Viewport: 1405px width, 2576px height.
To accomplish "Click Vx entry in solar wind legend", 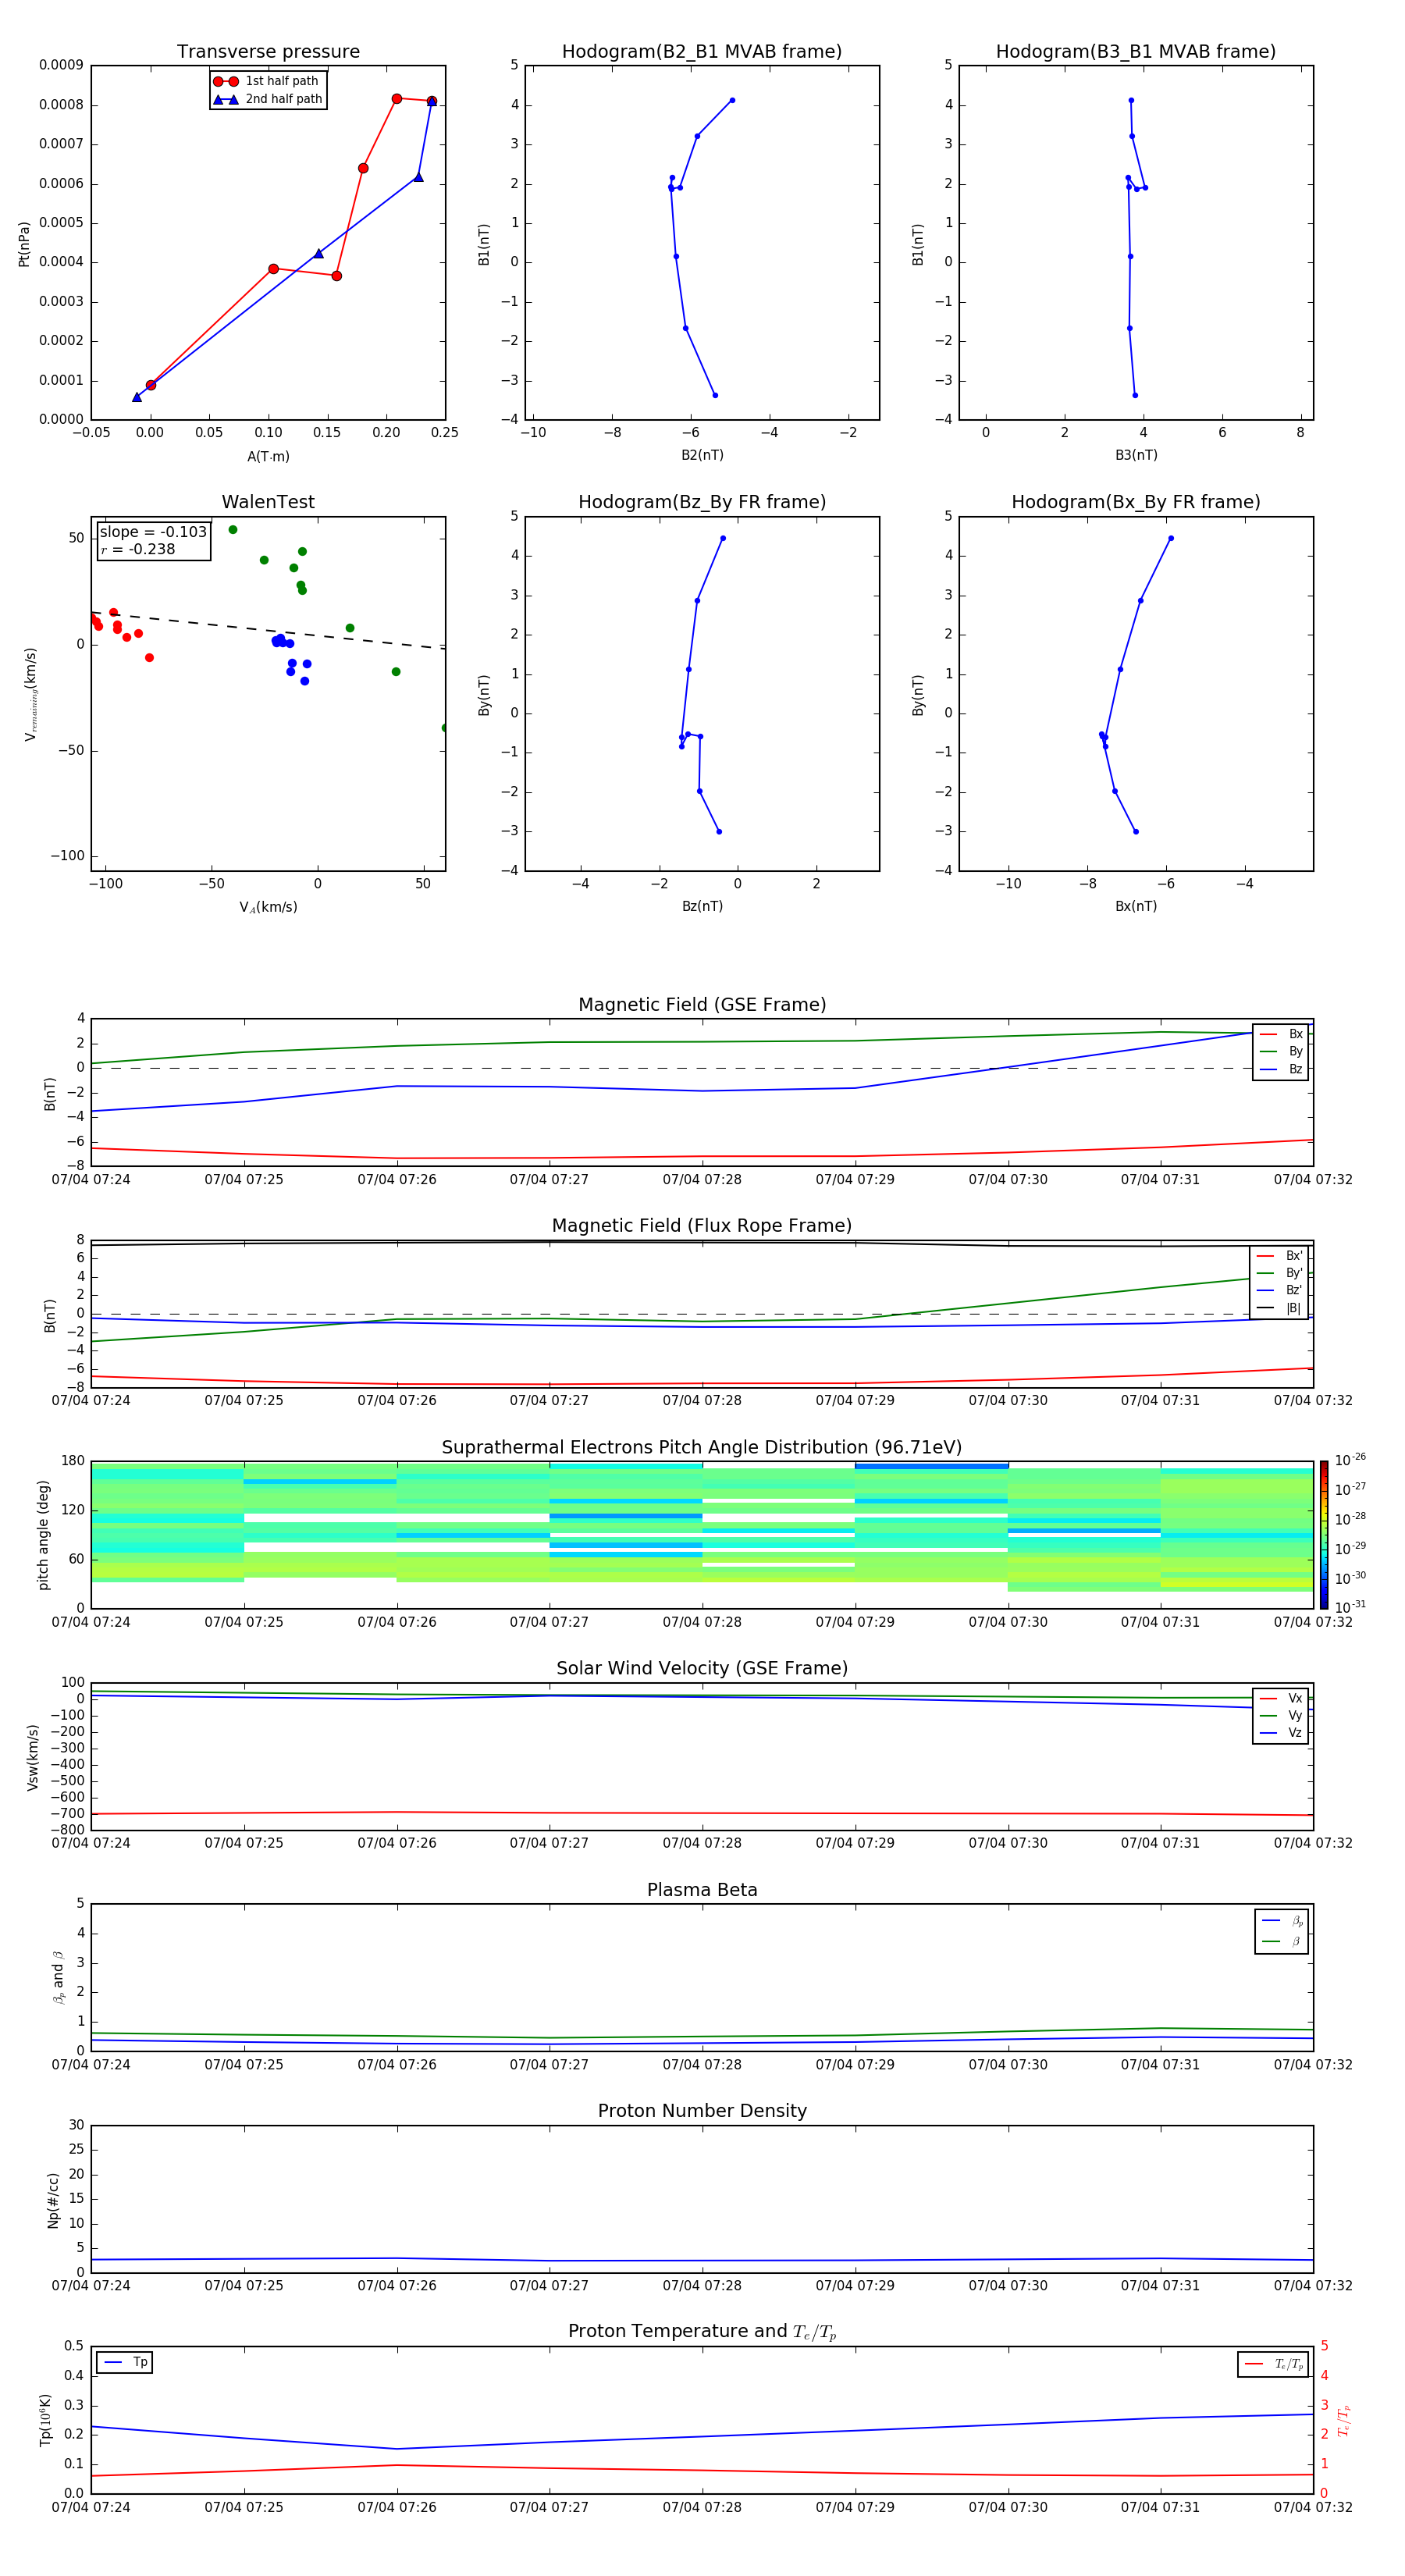I will (x=1281, y=1698).
